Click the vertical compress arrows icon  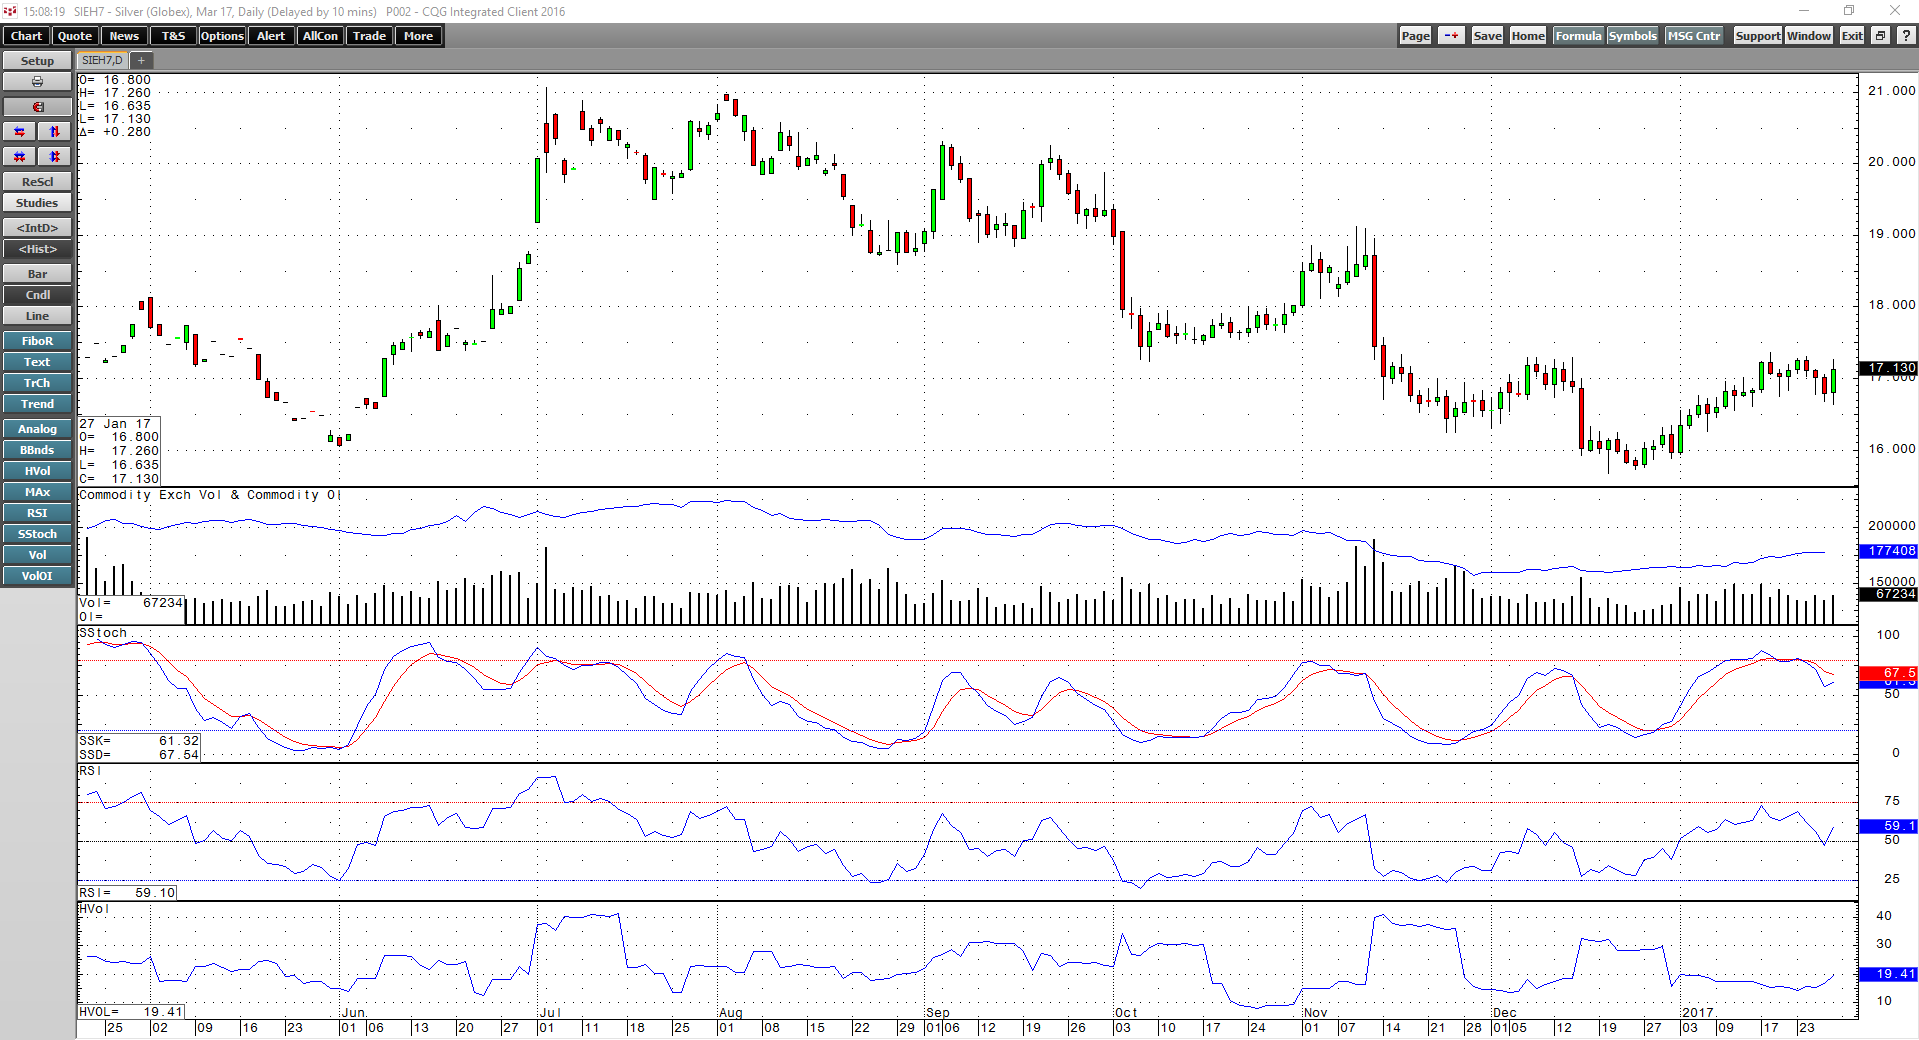pyautogui.click(x=55, y=157)
